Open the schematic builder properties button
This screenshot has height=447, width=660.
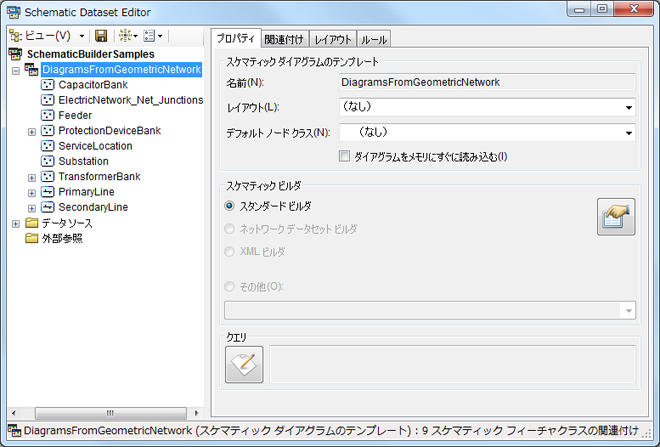616,217
